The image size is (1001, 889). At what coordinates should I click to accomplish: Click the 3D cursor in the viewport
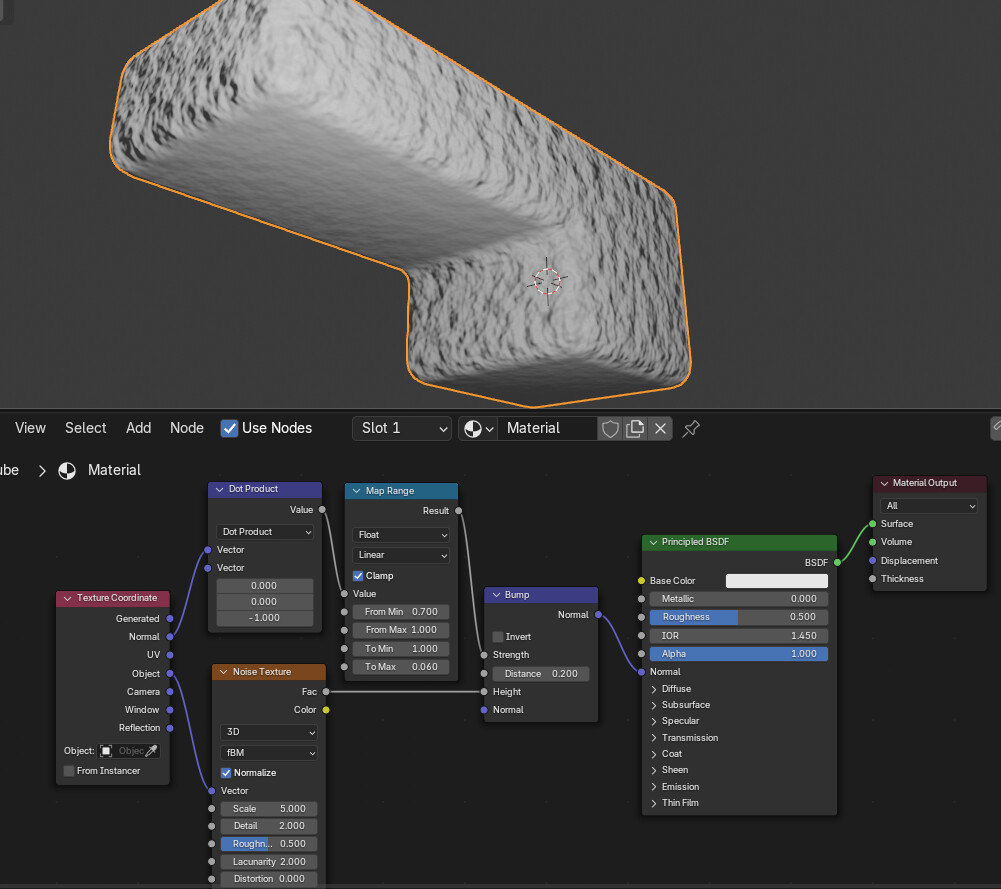tap(547, 281)
